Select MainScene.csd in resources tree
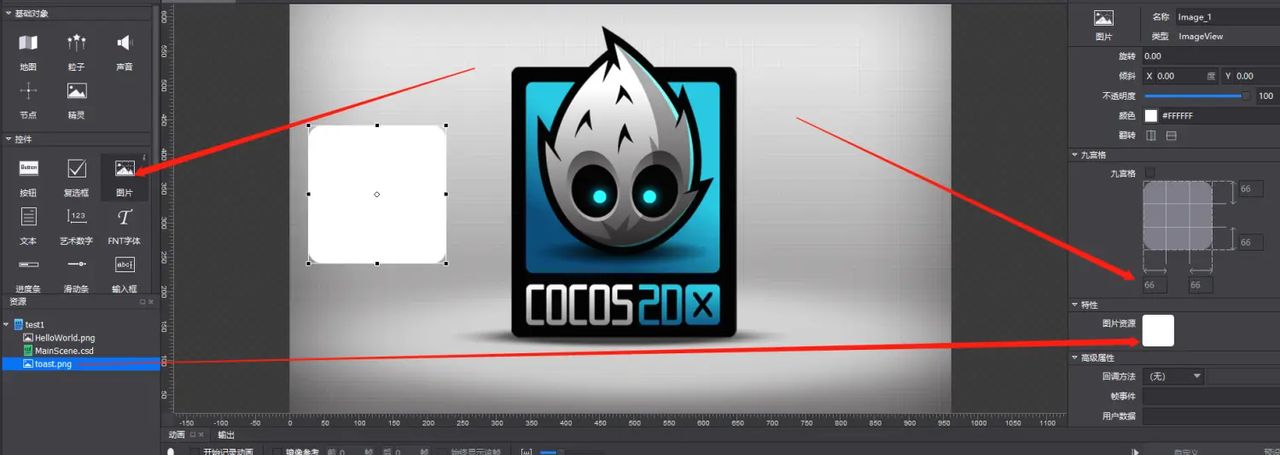The width and height of the screenshot is (1280, 455). click(x=65, y=351)
